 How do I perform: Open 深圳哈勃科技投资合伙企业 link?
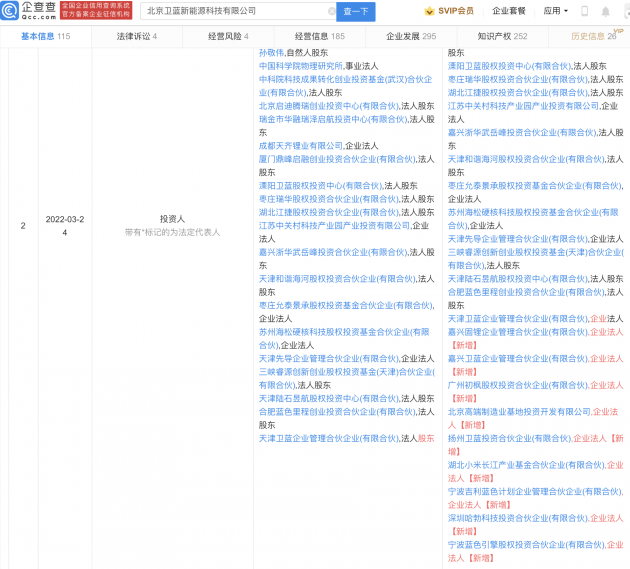pyautogui.click(x=518, y=518)
